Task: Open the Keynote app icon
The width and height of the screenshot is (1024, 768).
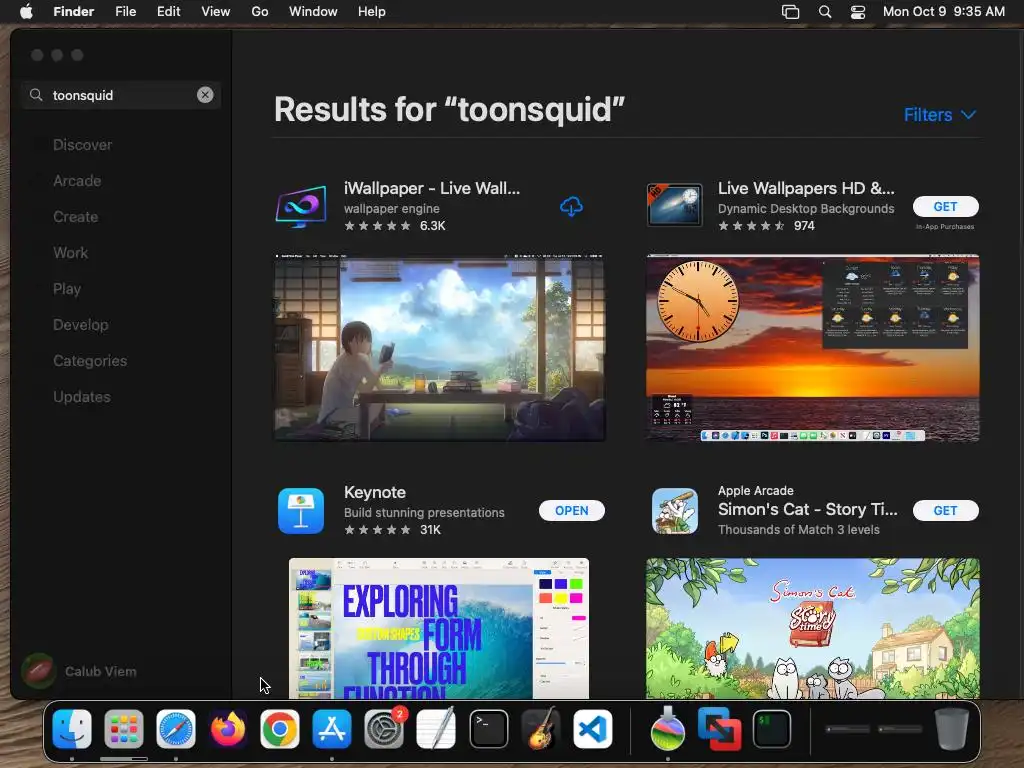Action: [301, 511]
